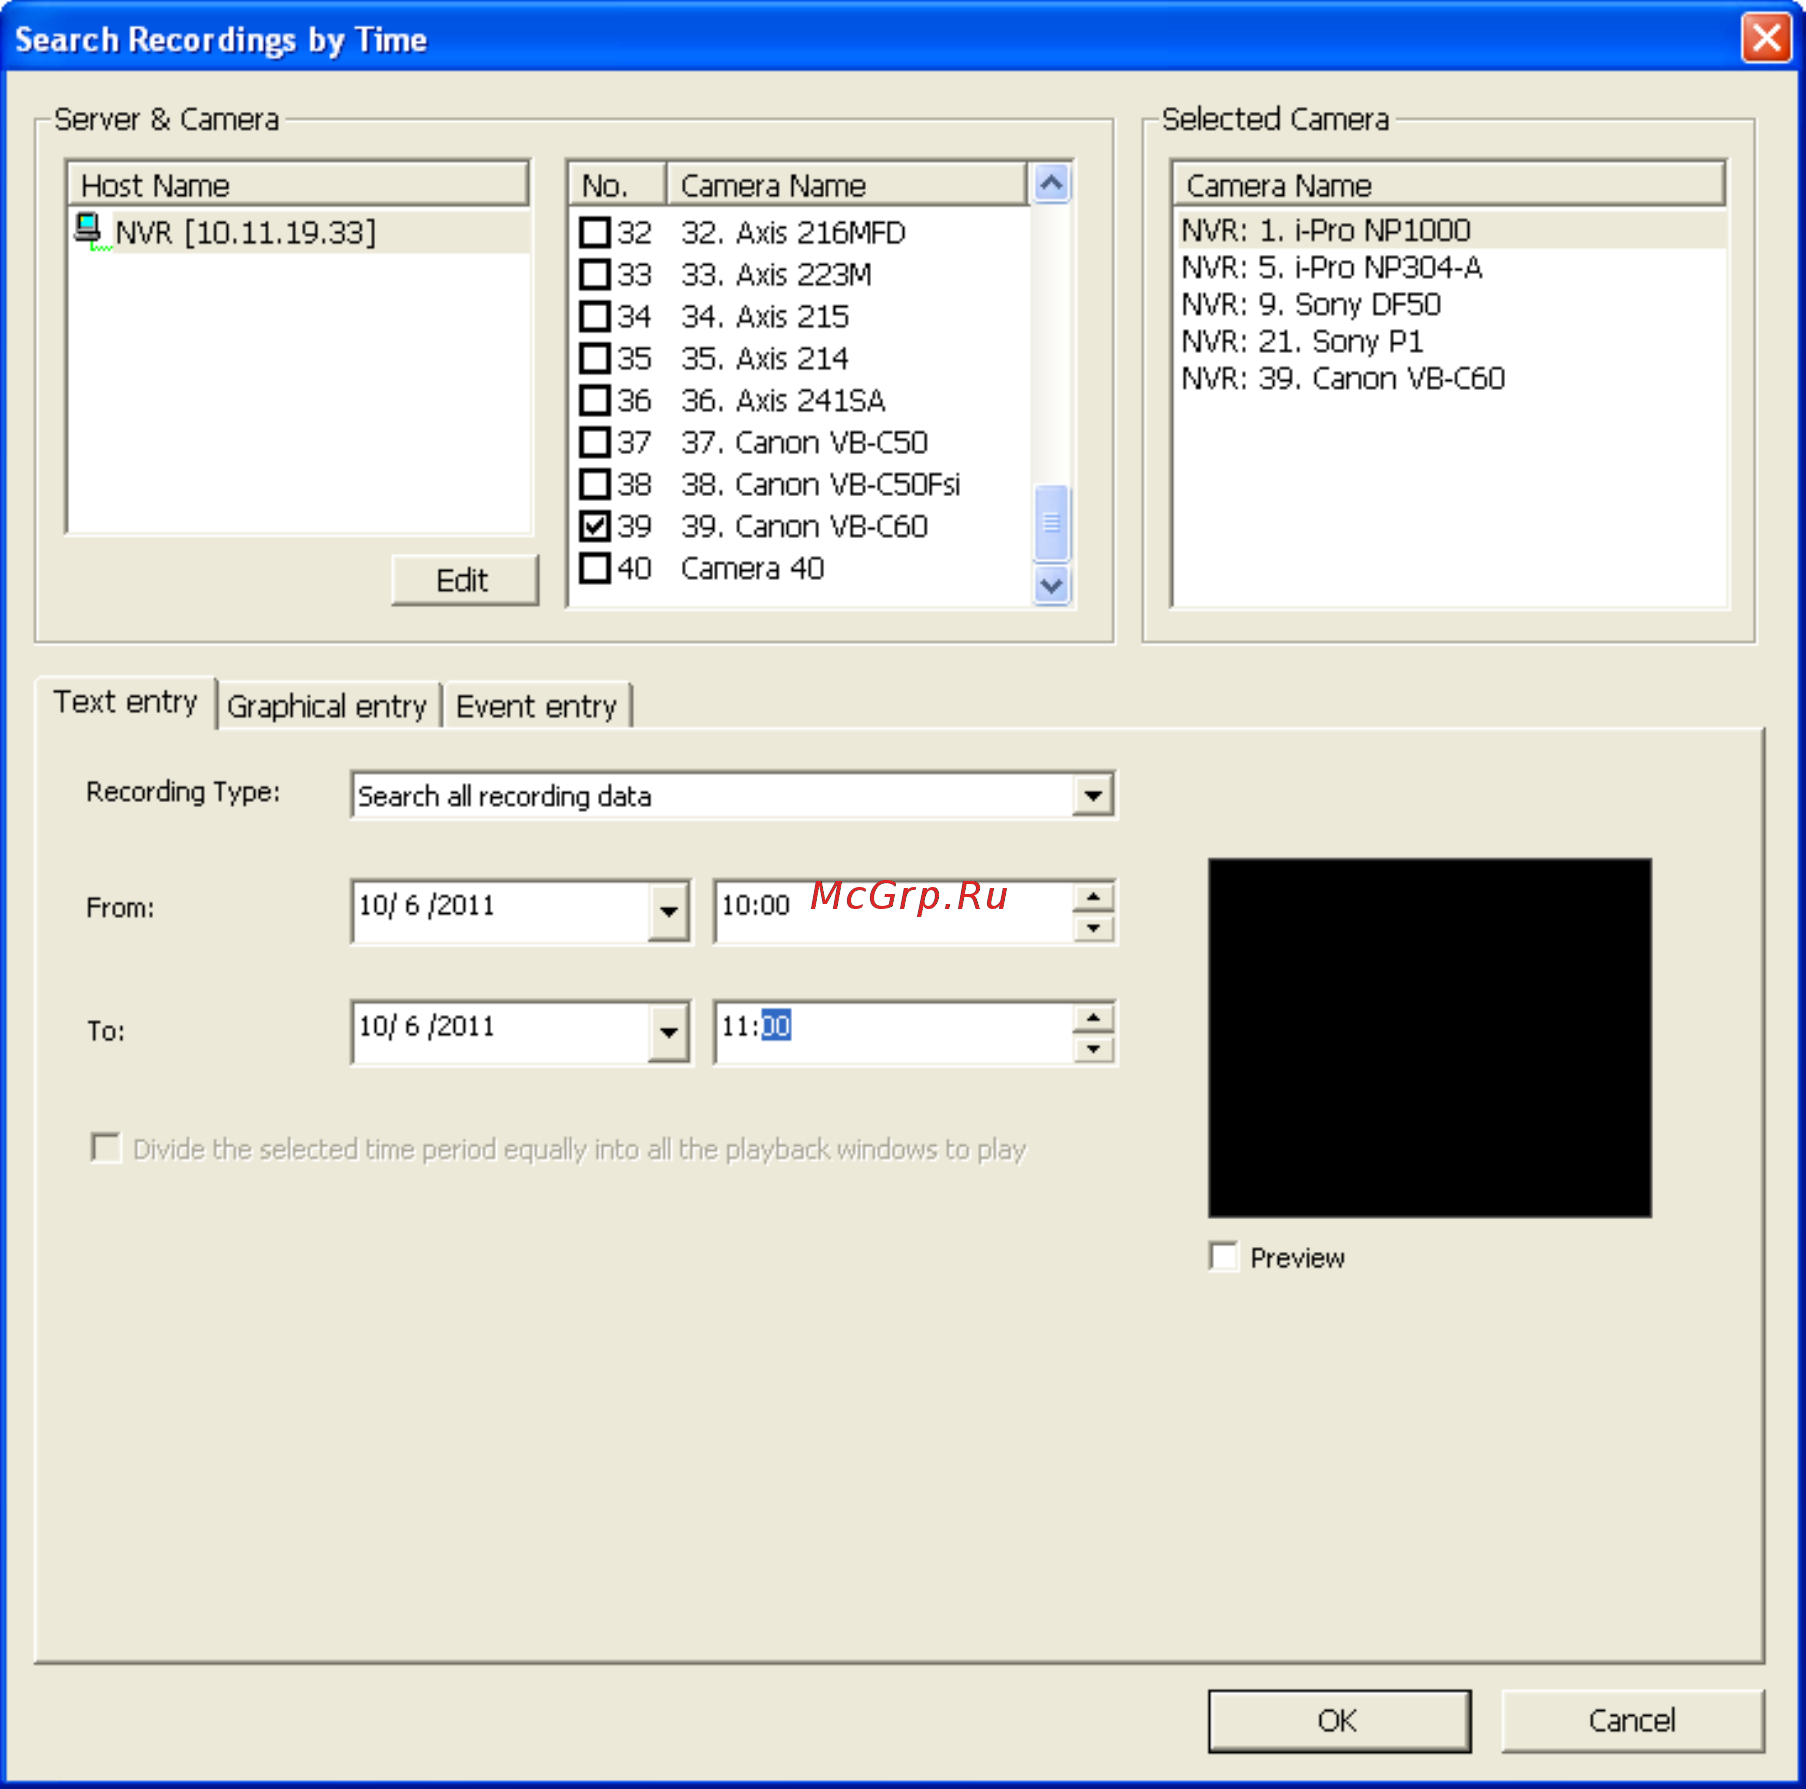Switch to the Graphical entry tab
The image size is (1806, 1789).
pos(327,706)
